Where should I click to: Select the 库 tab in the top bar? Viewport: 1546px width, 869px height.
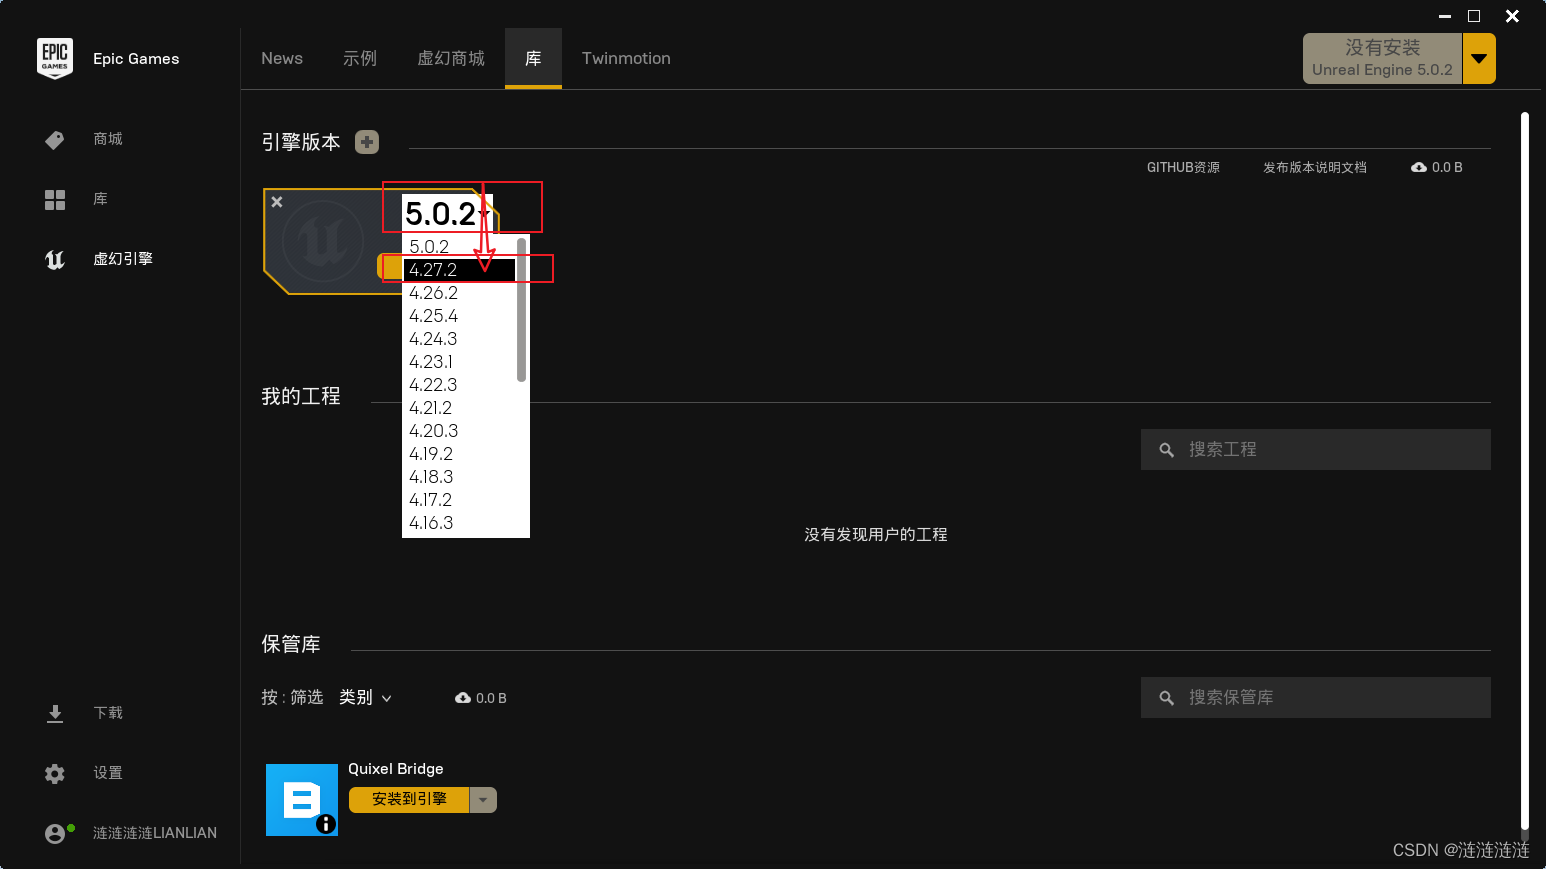533,58
